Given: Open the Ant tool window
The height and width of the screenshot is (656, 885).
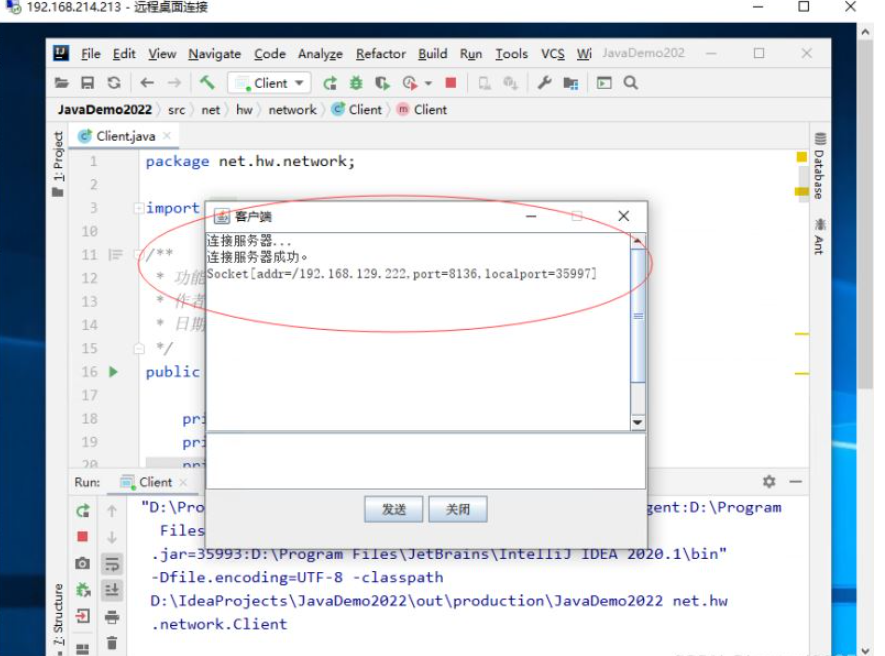Looking at the screenshot, I should pyautogui.click(x=820, y=236).
